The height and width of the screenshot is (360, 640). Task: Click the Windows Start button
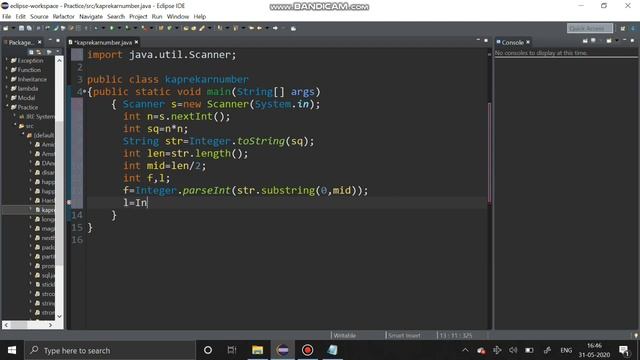pyautogui.click(x=12, y=350)
